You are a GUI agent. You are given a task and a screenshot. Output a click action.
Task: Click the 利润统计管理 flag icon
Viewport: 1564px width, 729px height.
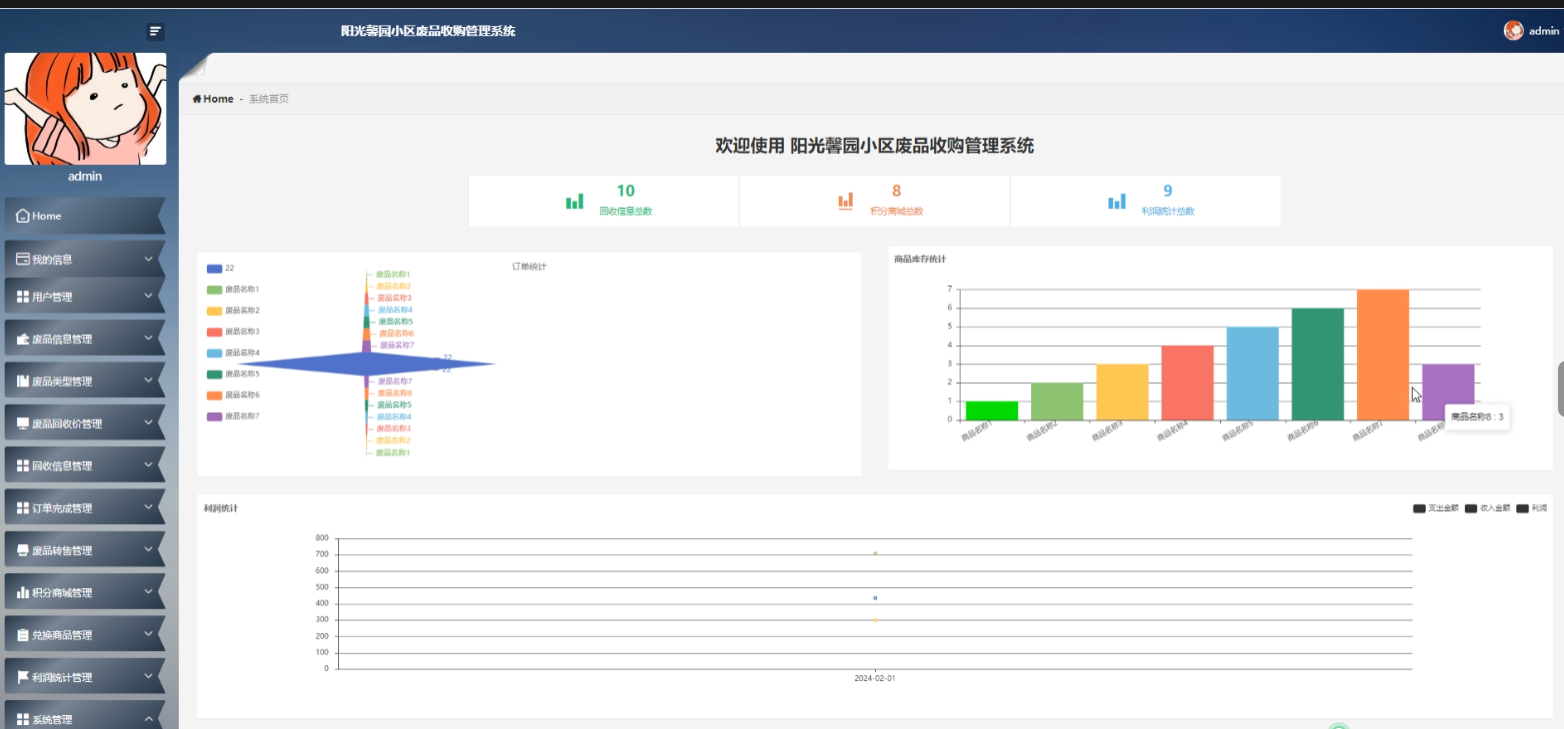click(x=23, y=677)
